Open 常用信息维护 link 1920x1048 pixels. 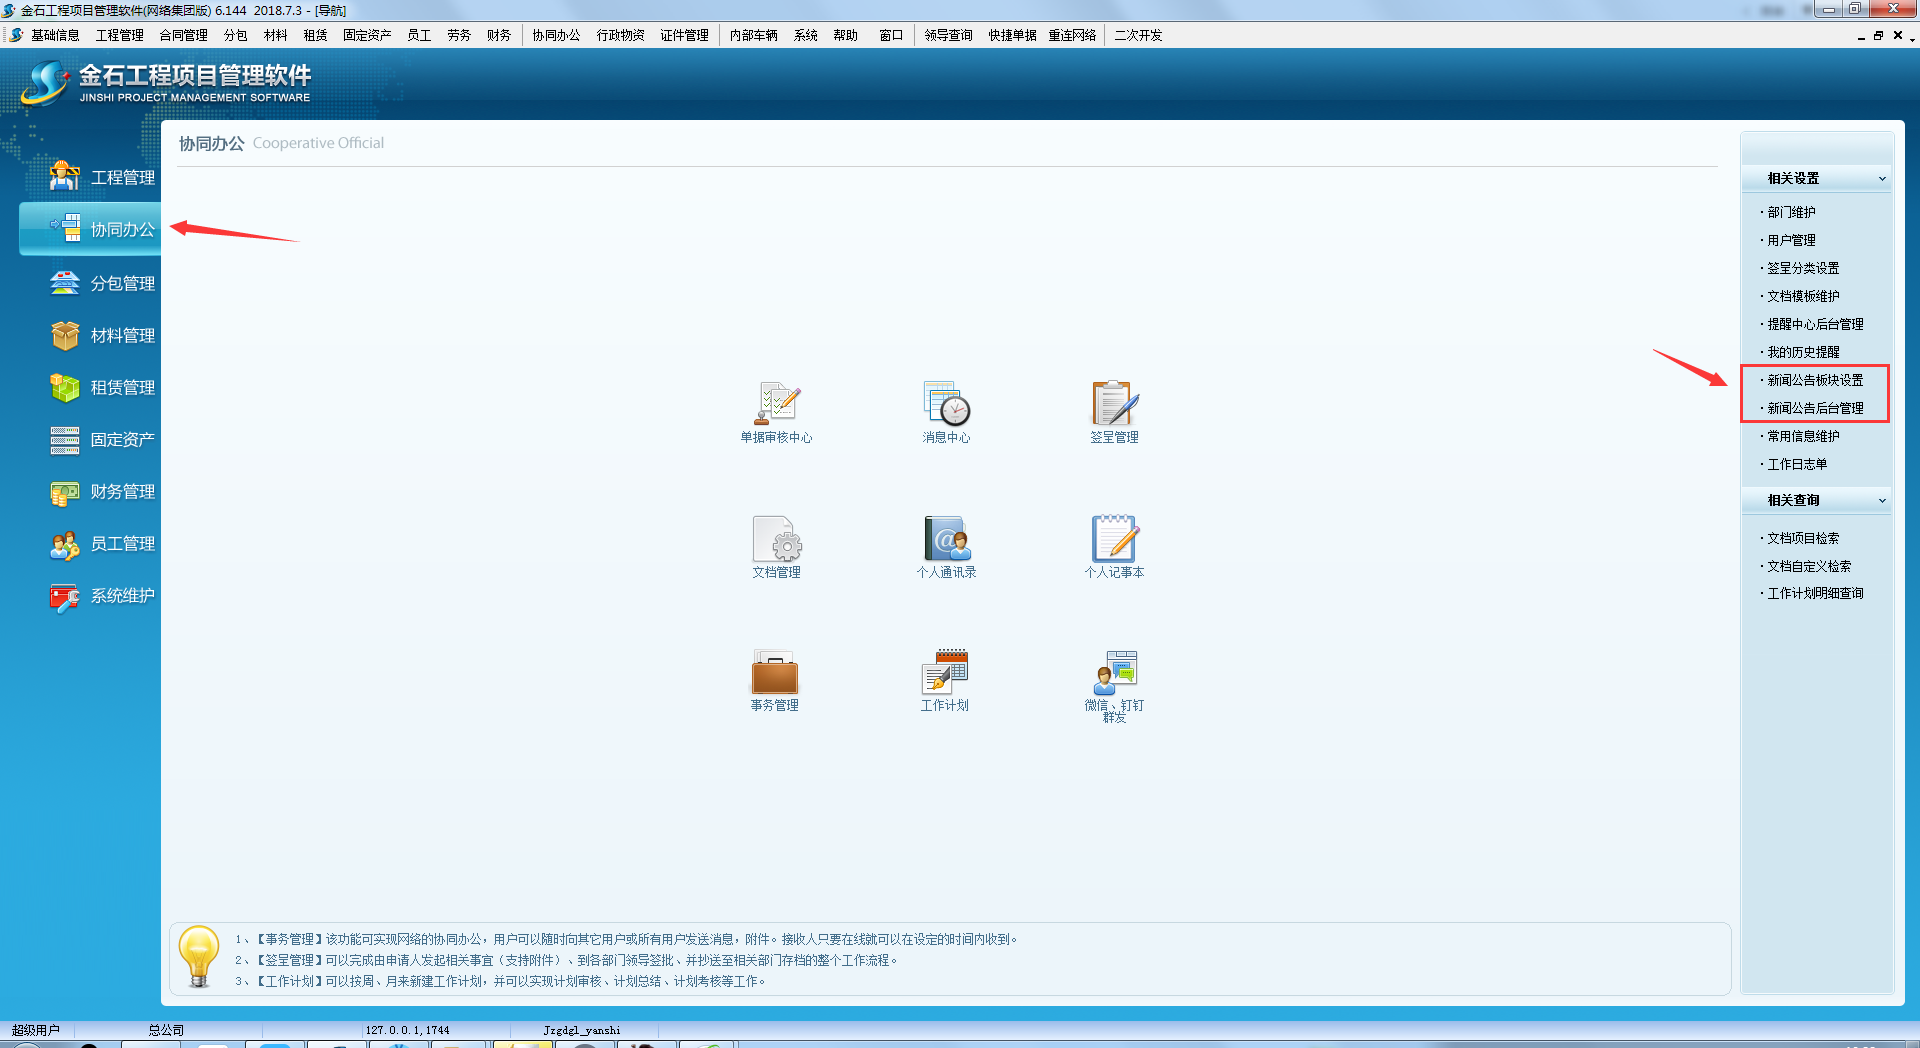point(1803,436)
